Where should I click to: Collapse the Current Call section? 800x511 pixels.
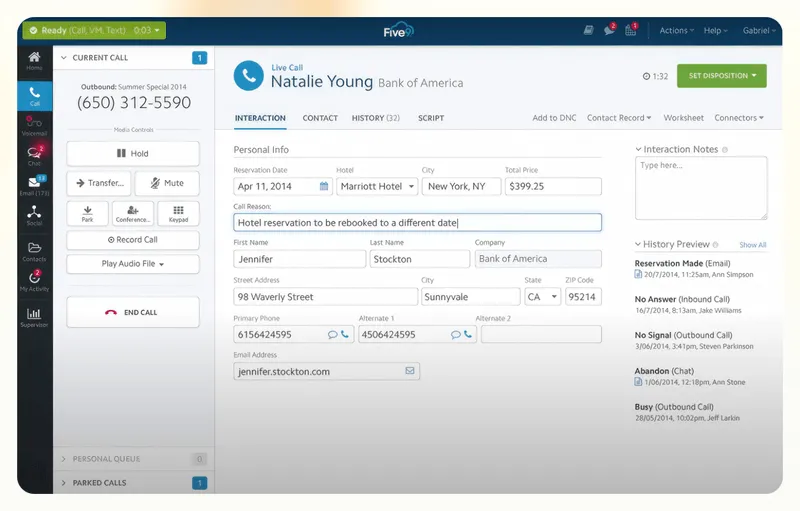tap(64, 58)
